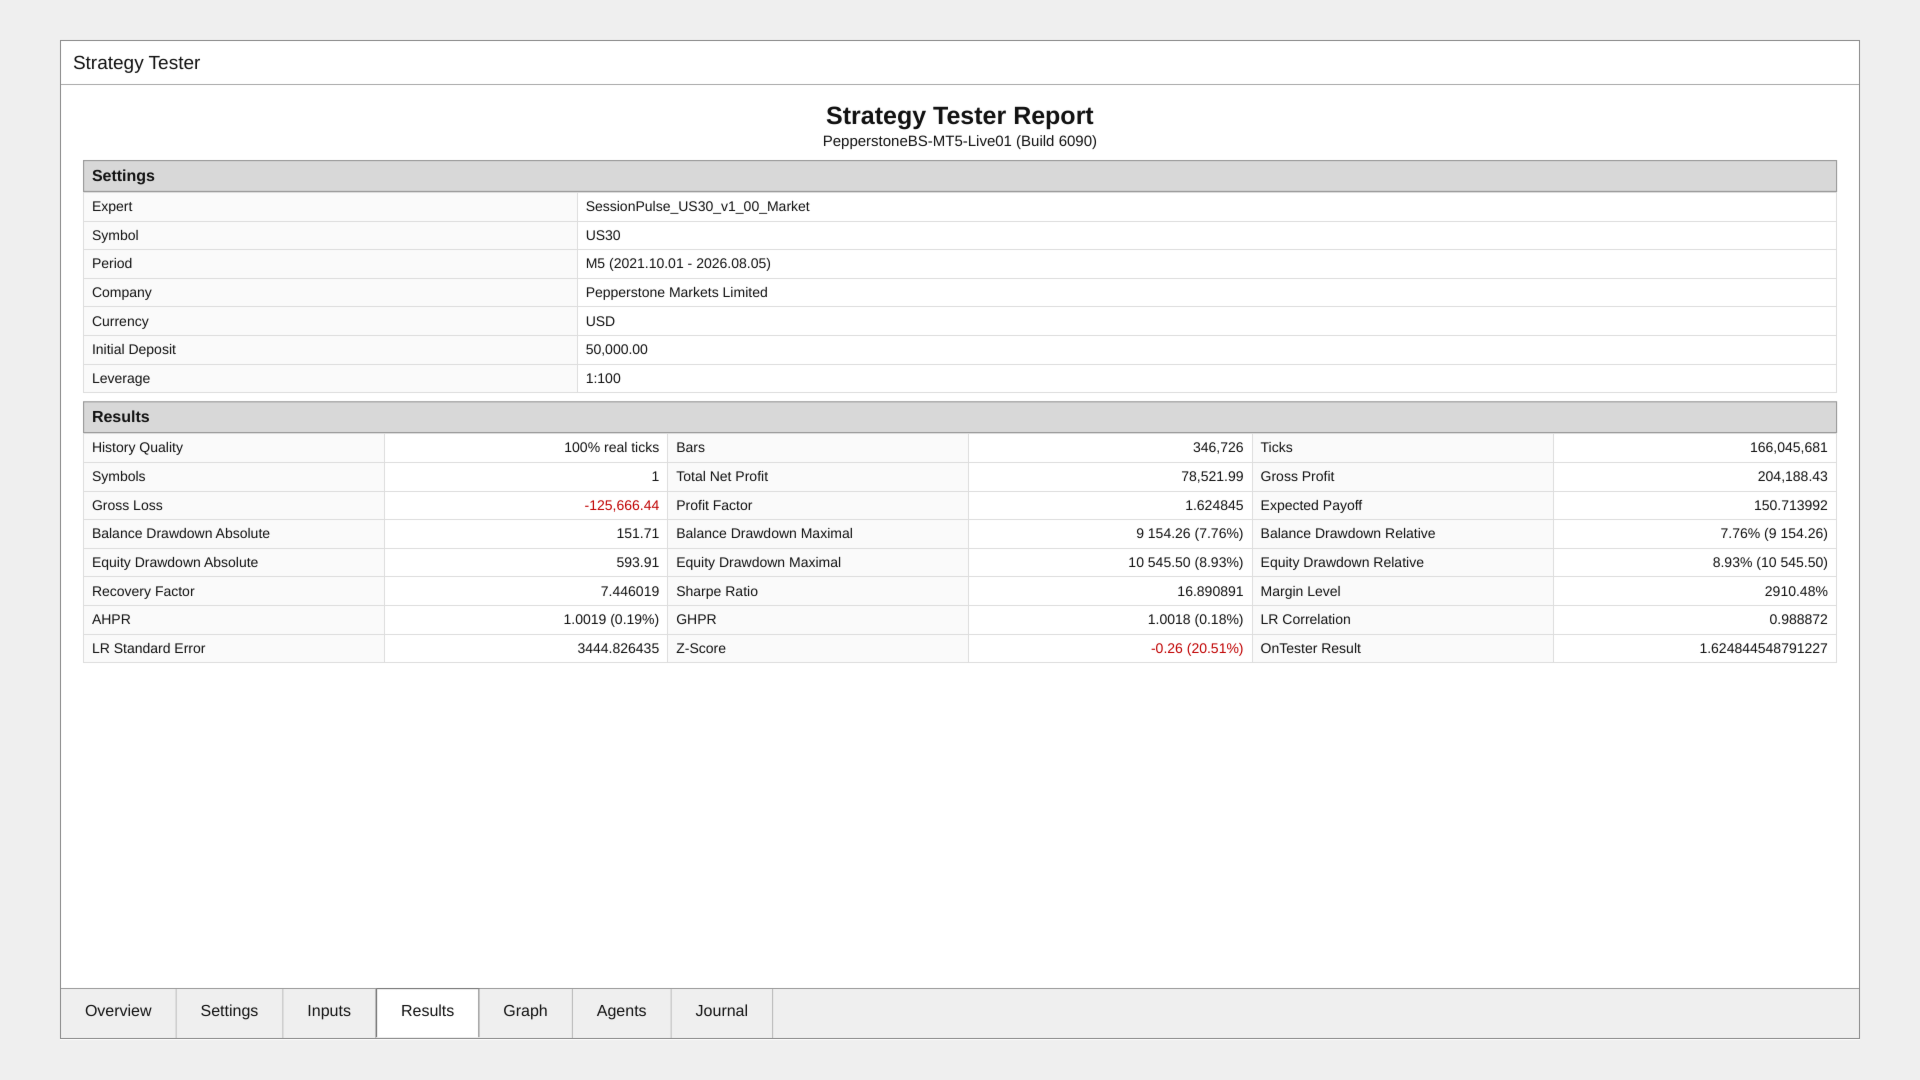Select the Z-Score label
Viewport: 1920px width, 1080px height.
pyautogui.click(x=701, y=649)
